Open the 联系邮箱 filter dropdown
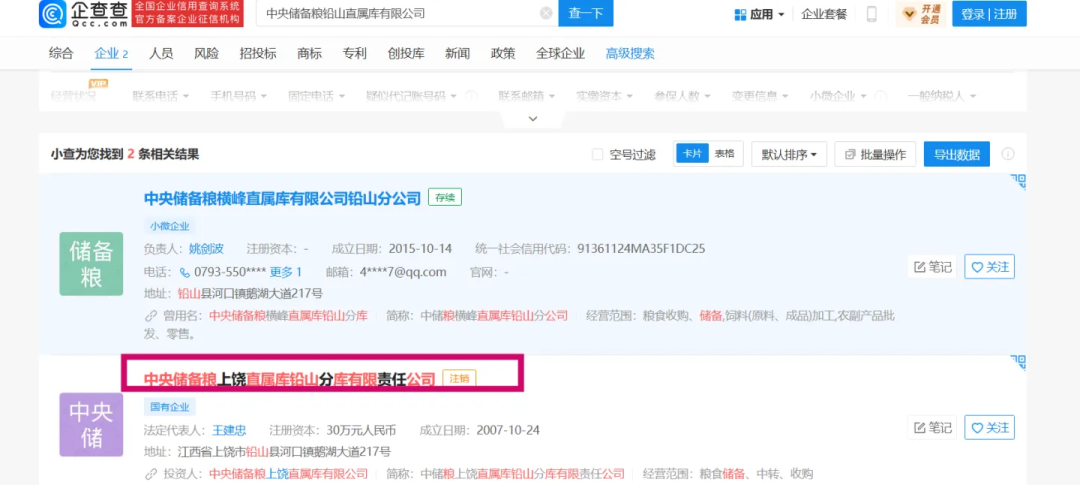The image size is (1080, 485). 527,96
